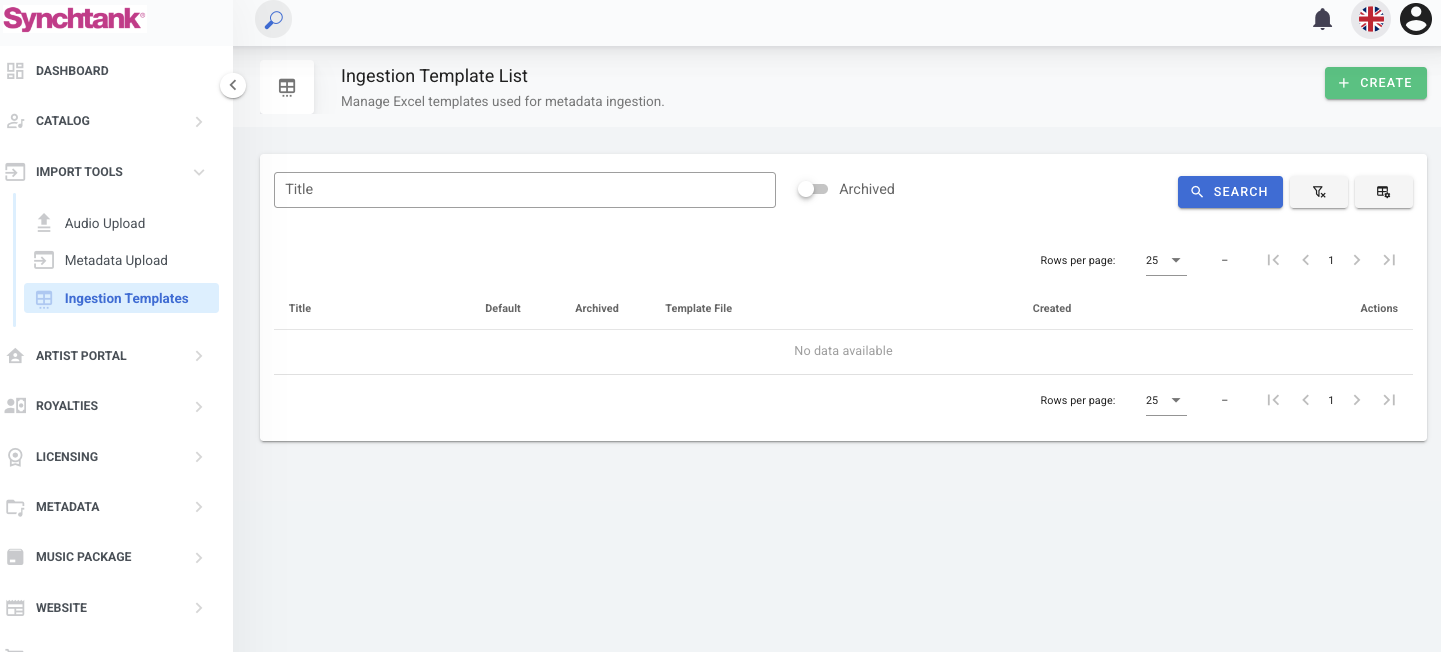This screenshot has height=652, width=1441.
Task: Go to next page in bottom pagination
Action: 1357,400
